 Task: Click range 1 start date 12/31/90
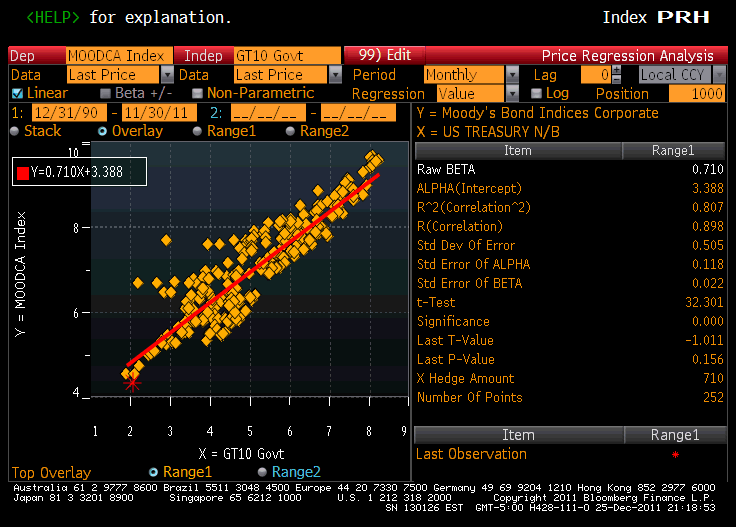[69, 113]
